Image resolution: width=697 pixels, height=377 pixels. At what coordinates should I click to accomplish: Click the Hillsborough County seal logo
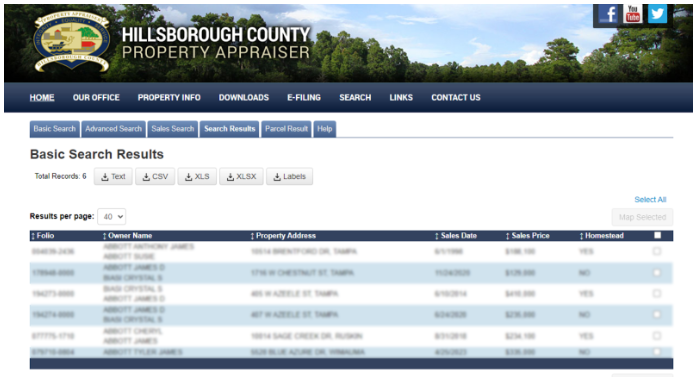click(72, 41)
